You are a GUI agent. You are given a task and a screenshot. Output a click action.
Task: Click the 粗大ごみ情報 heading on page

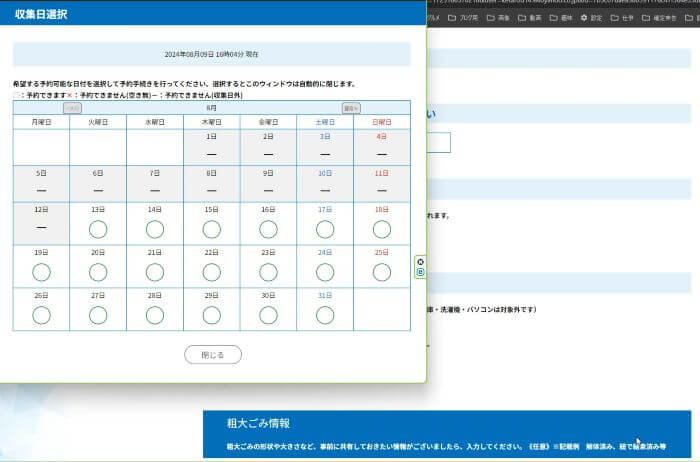[x=258, y=423]
